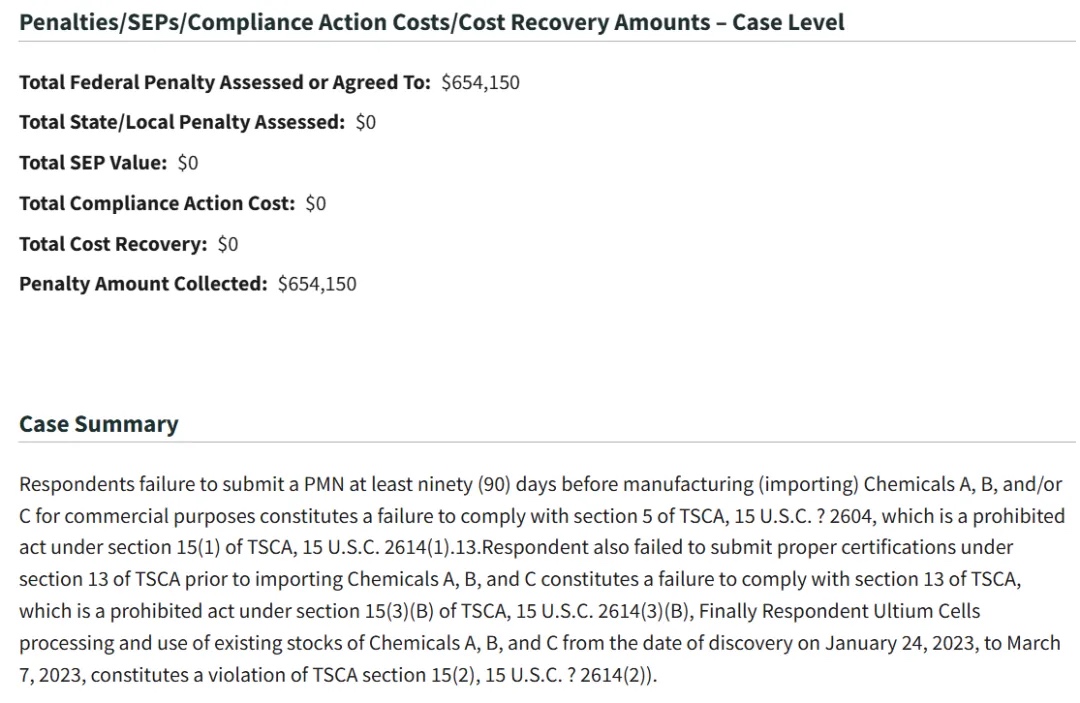
Task: Click the Total Compliance Action Cost label
Action: (157, 203)
